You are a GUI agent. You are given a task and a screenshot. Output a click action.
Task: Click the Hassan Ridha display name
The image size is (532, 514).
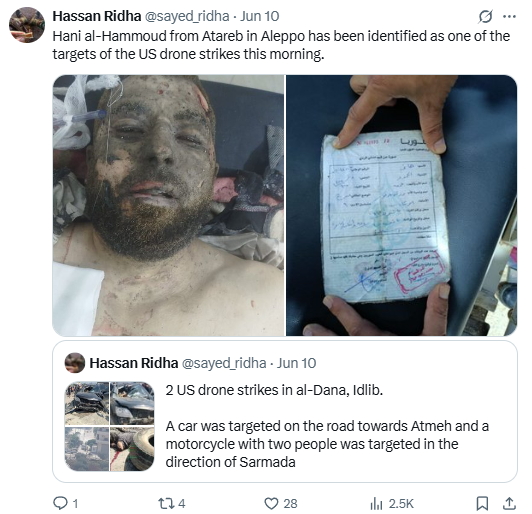tap(97, 16)
